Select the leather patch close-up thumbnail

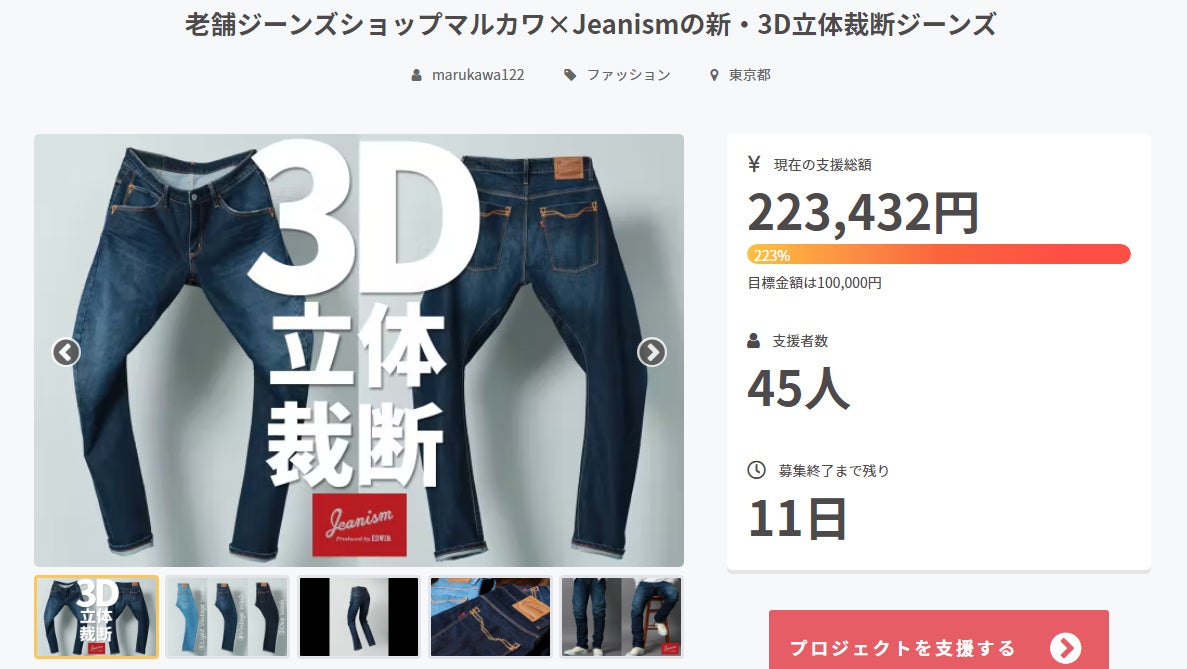491,617
